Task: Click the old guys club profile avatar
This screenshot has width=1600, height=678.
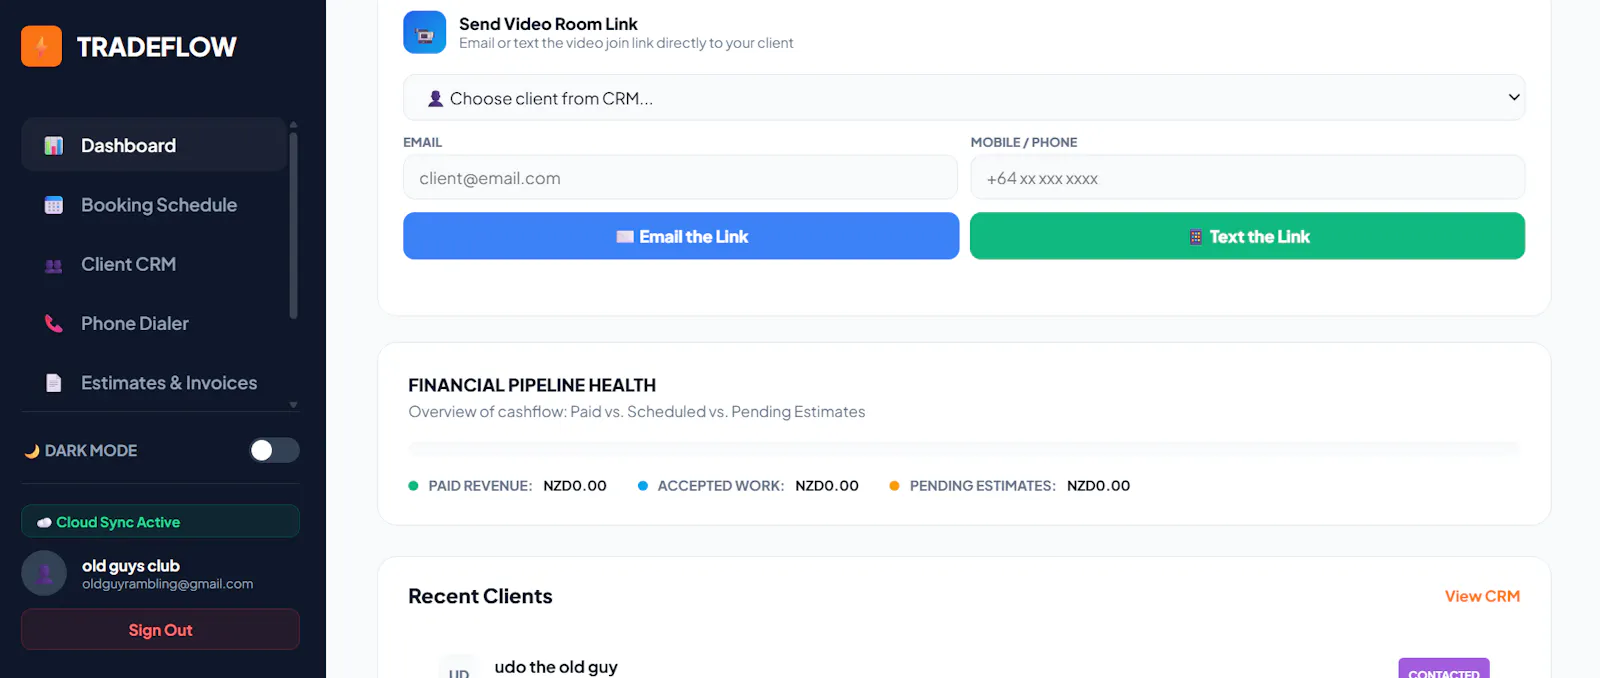Action: click(44, 573)
